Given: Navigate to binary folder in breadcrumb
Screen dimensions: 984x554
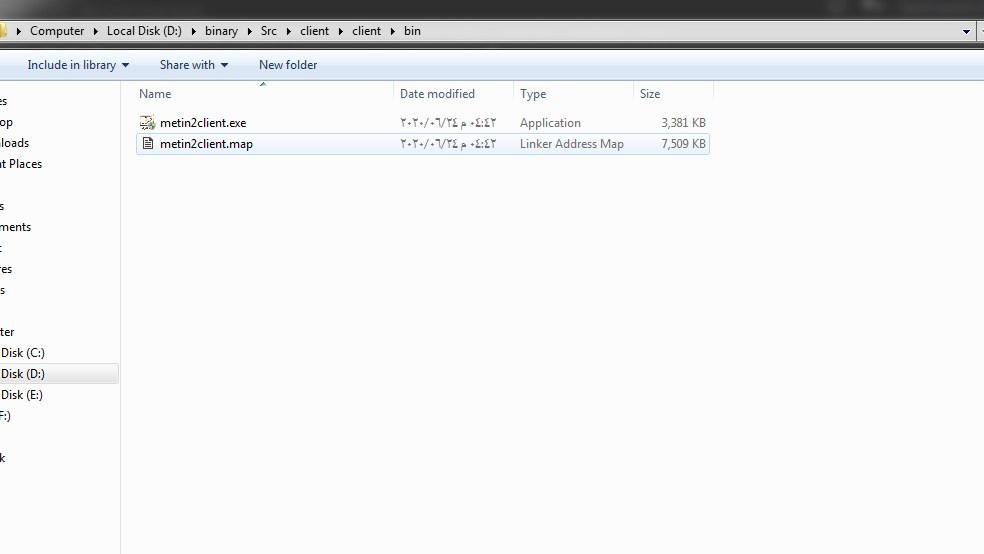Looking at the screenshot, I should (x=221, y=31).
